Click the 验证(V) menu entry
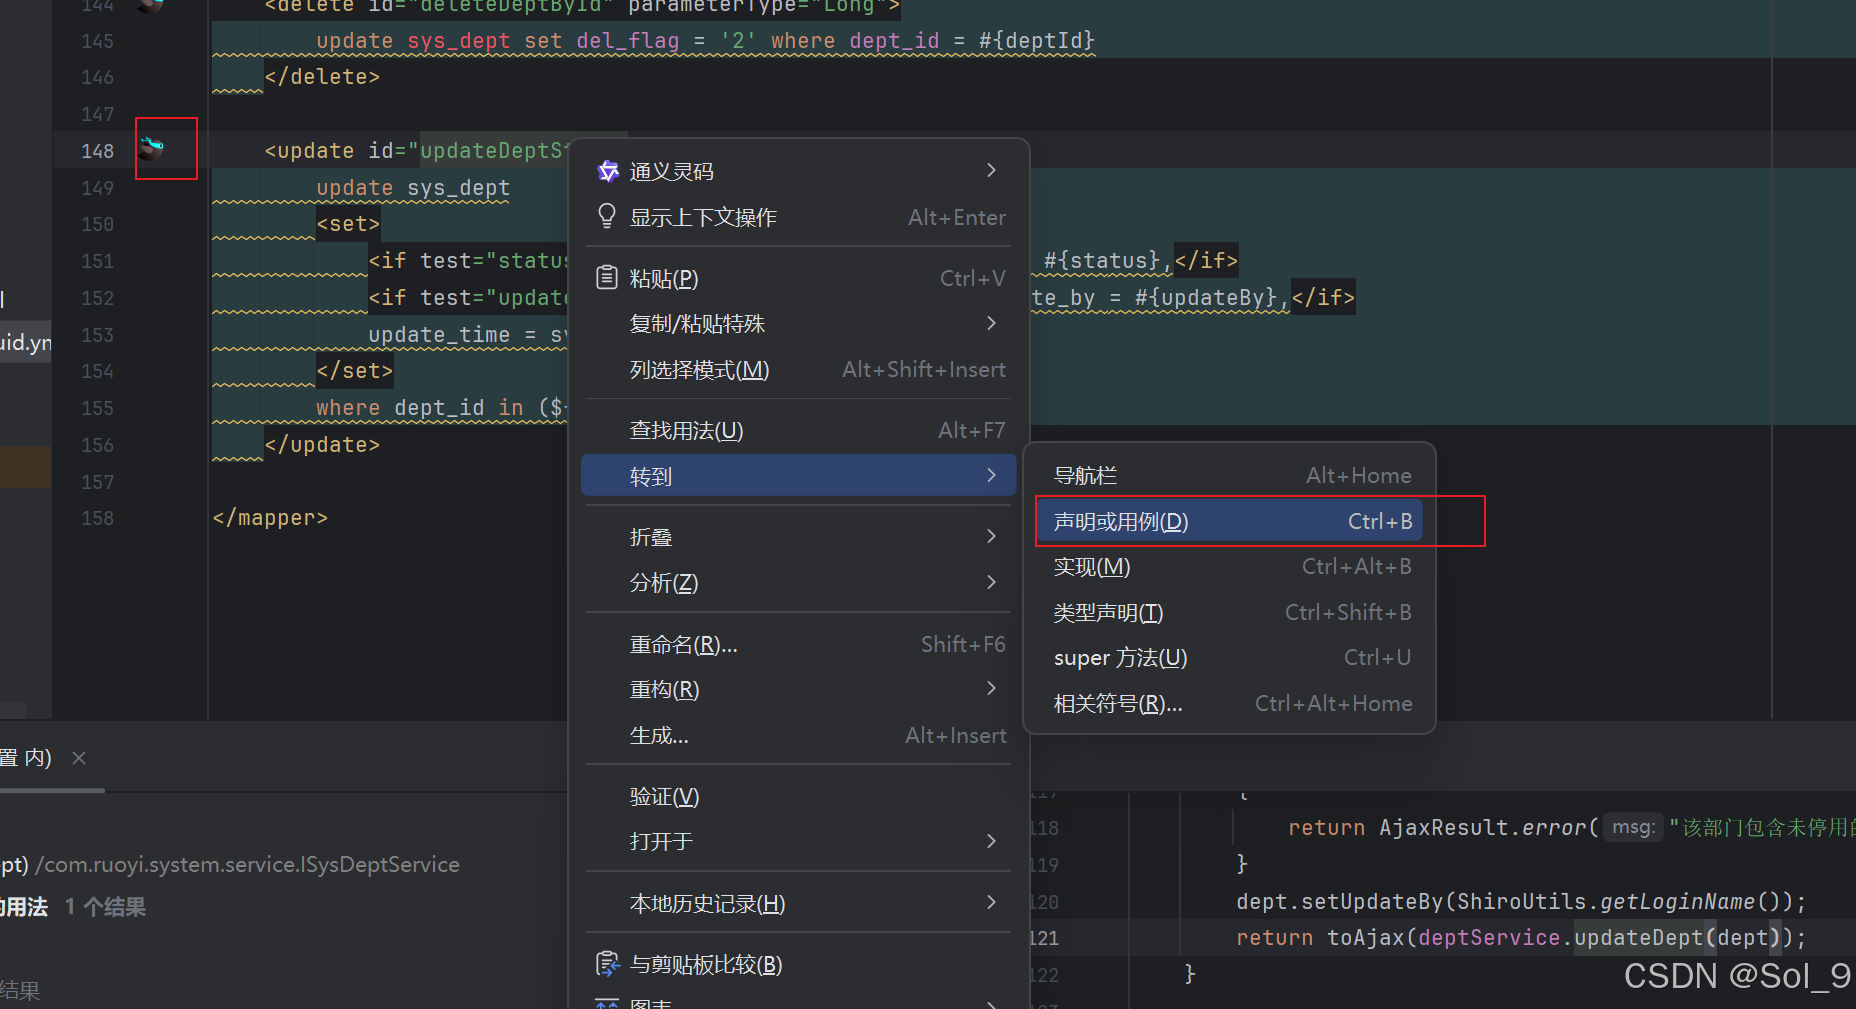The height and width of the screenshot is (1009, 1856). point(664,796)
